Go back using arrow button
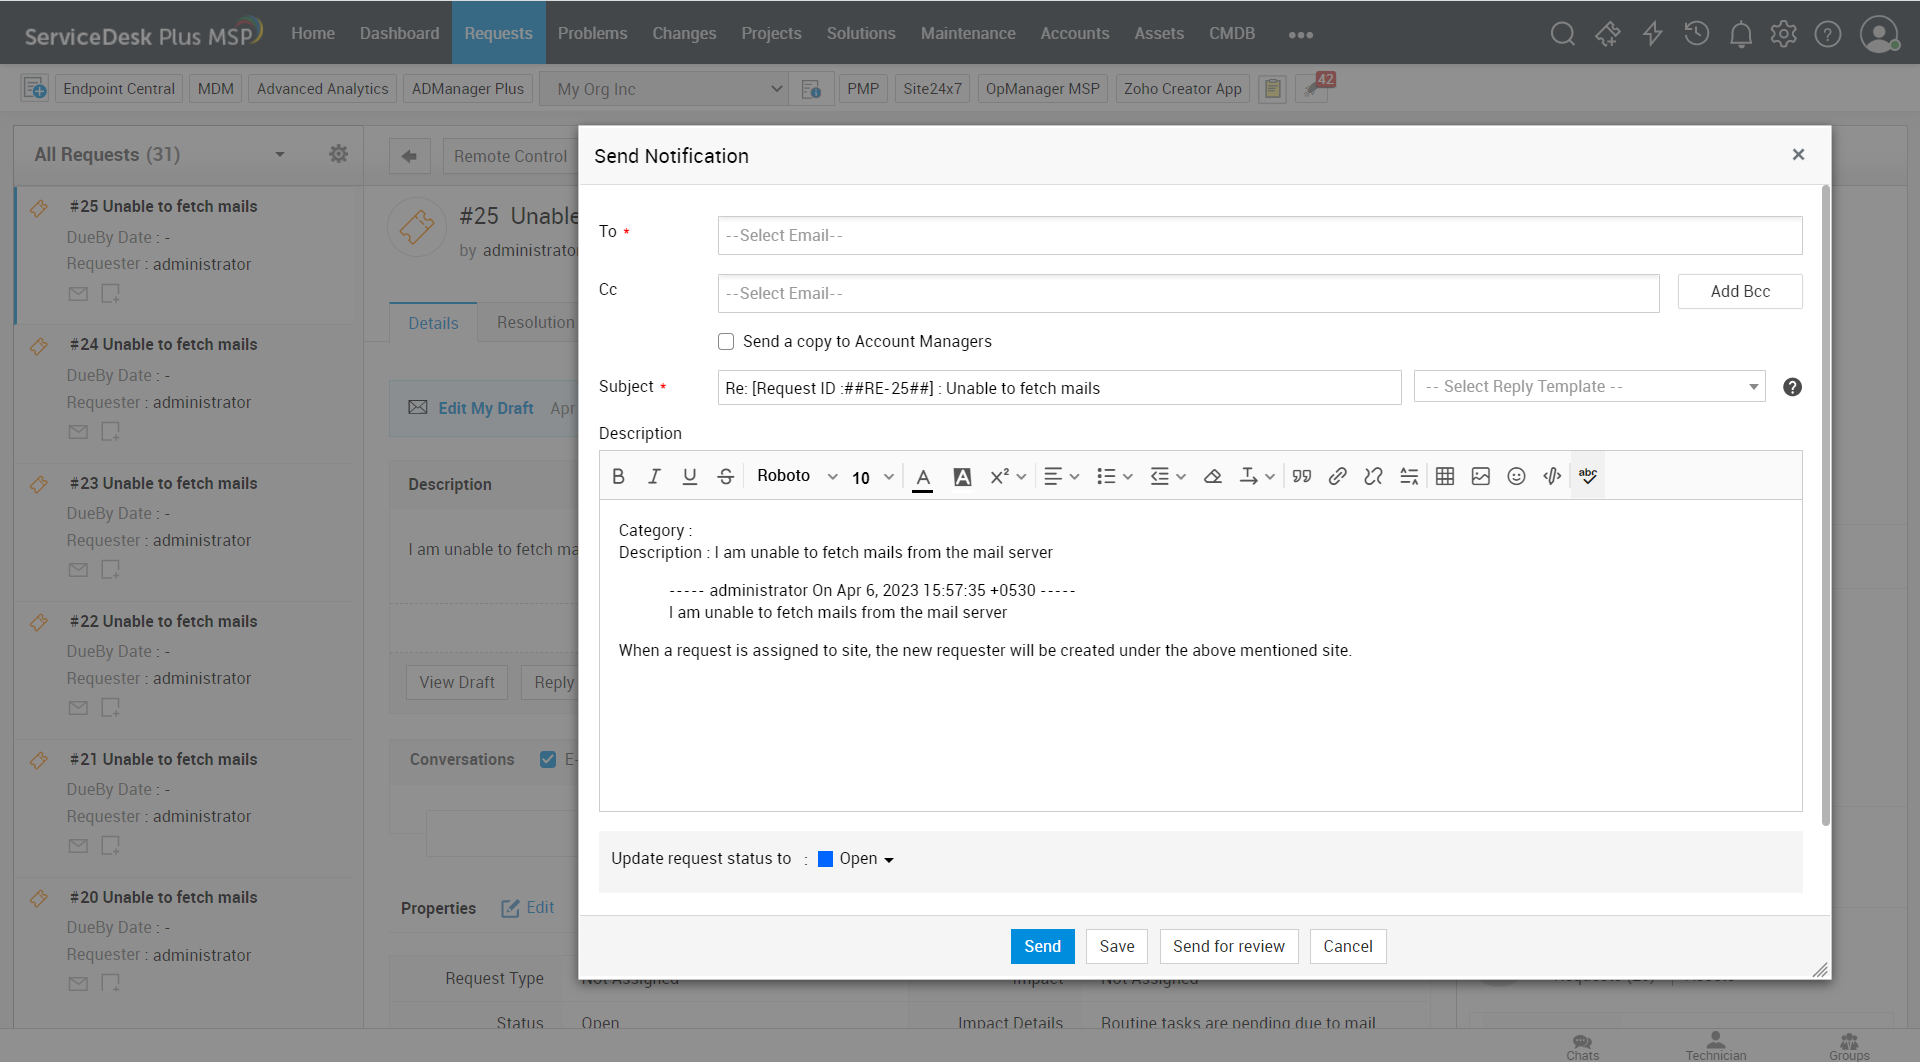 tap(410, 156)
